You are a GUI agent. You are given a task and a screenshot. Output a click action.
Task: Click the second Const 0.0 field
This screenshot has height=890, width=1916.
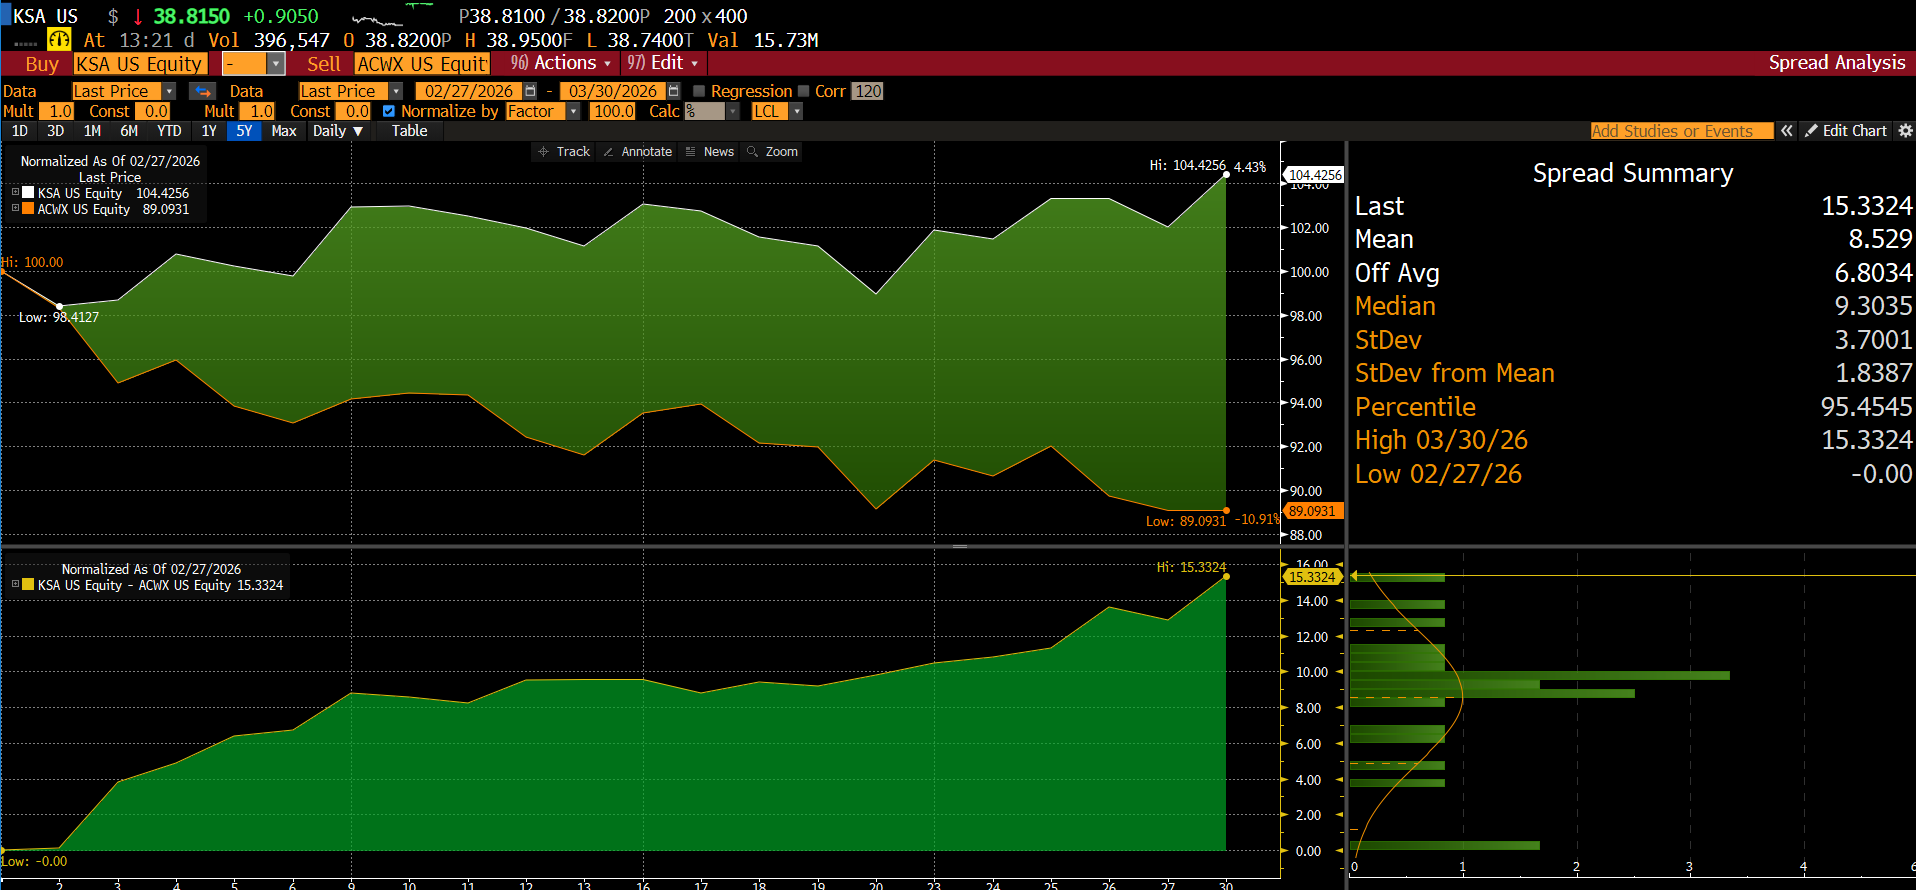tap(355, 111)
